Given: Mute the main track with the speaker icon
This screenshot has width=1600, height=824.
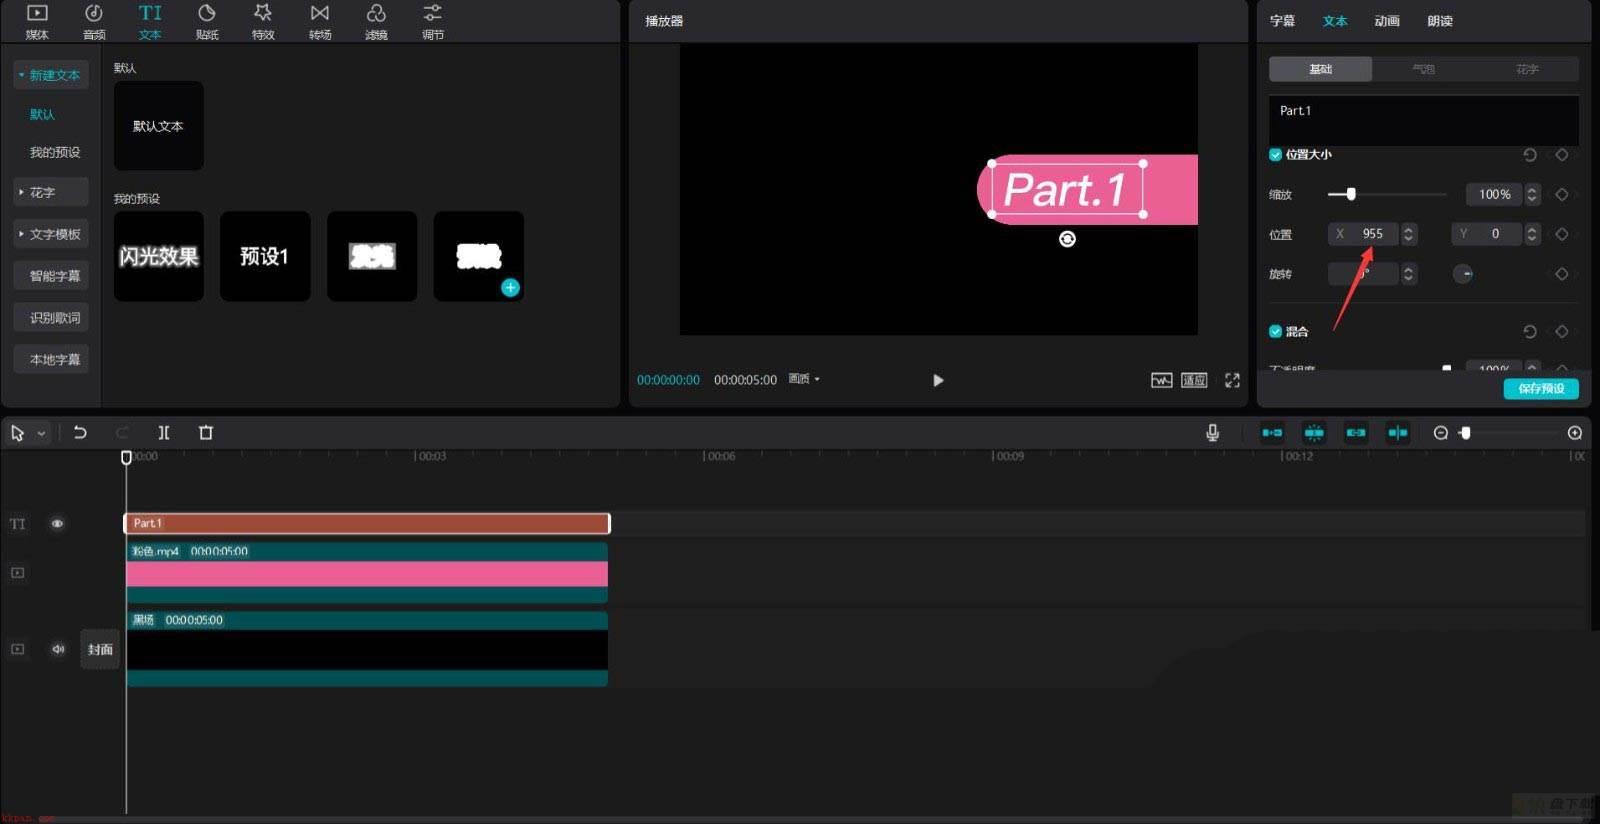Looking at the screenshot, I should [58, 649].
